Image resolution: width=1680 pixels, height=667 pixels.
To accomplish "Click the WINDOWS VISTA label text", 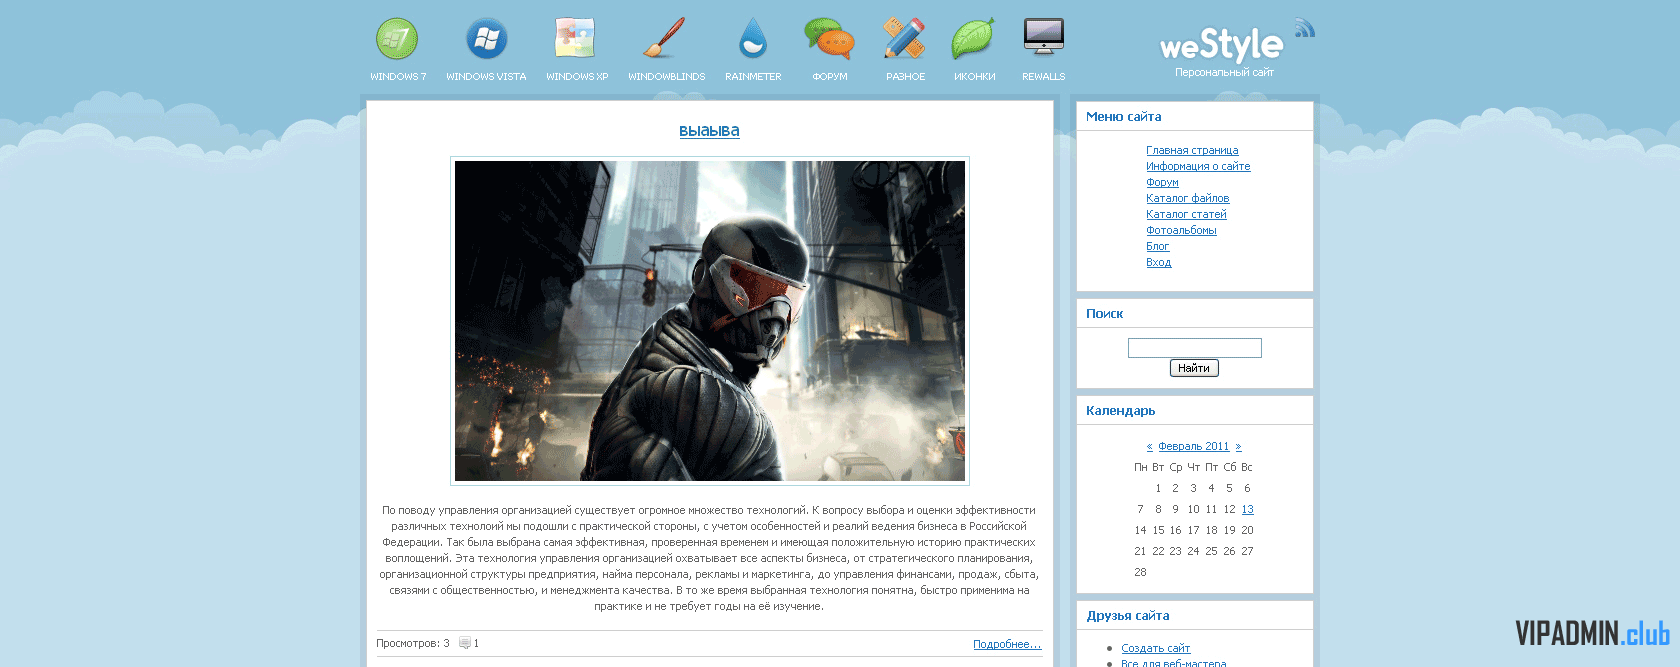I will tap(486, 77).
